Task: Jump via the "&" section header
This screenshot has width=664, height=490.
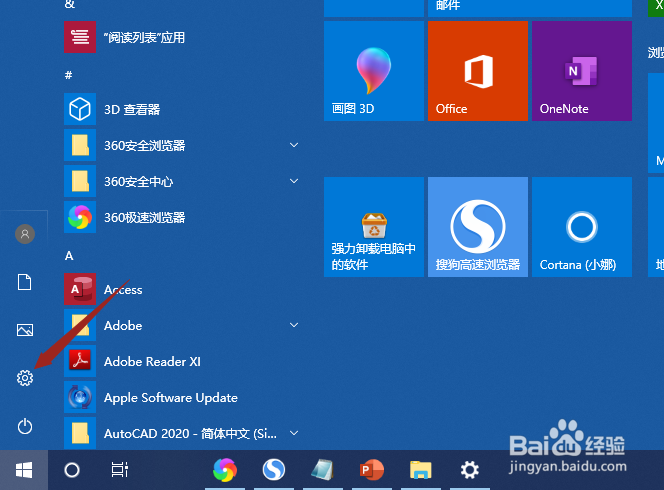Action: (70, 4)
